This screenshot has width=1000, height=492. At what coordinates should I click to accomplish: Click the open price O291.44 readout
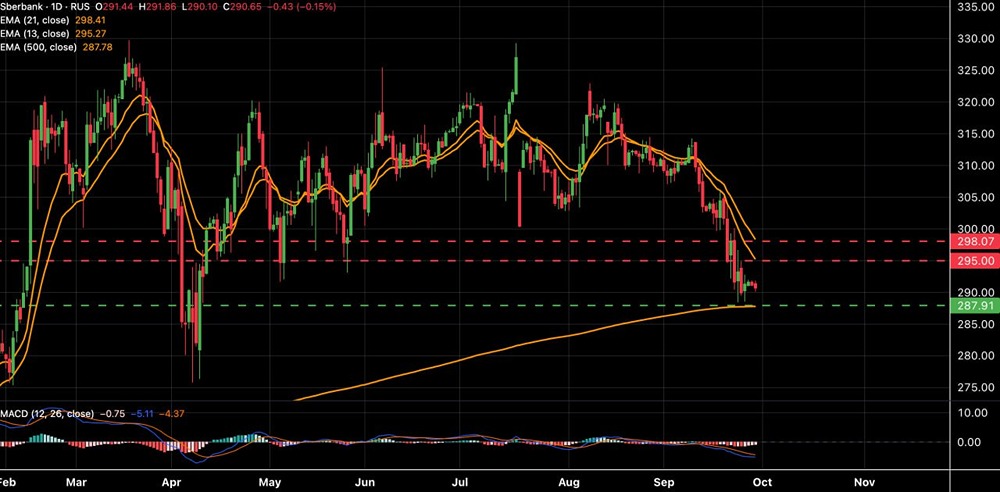(115, 6)
